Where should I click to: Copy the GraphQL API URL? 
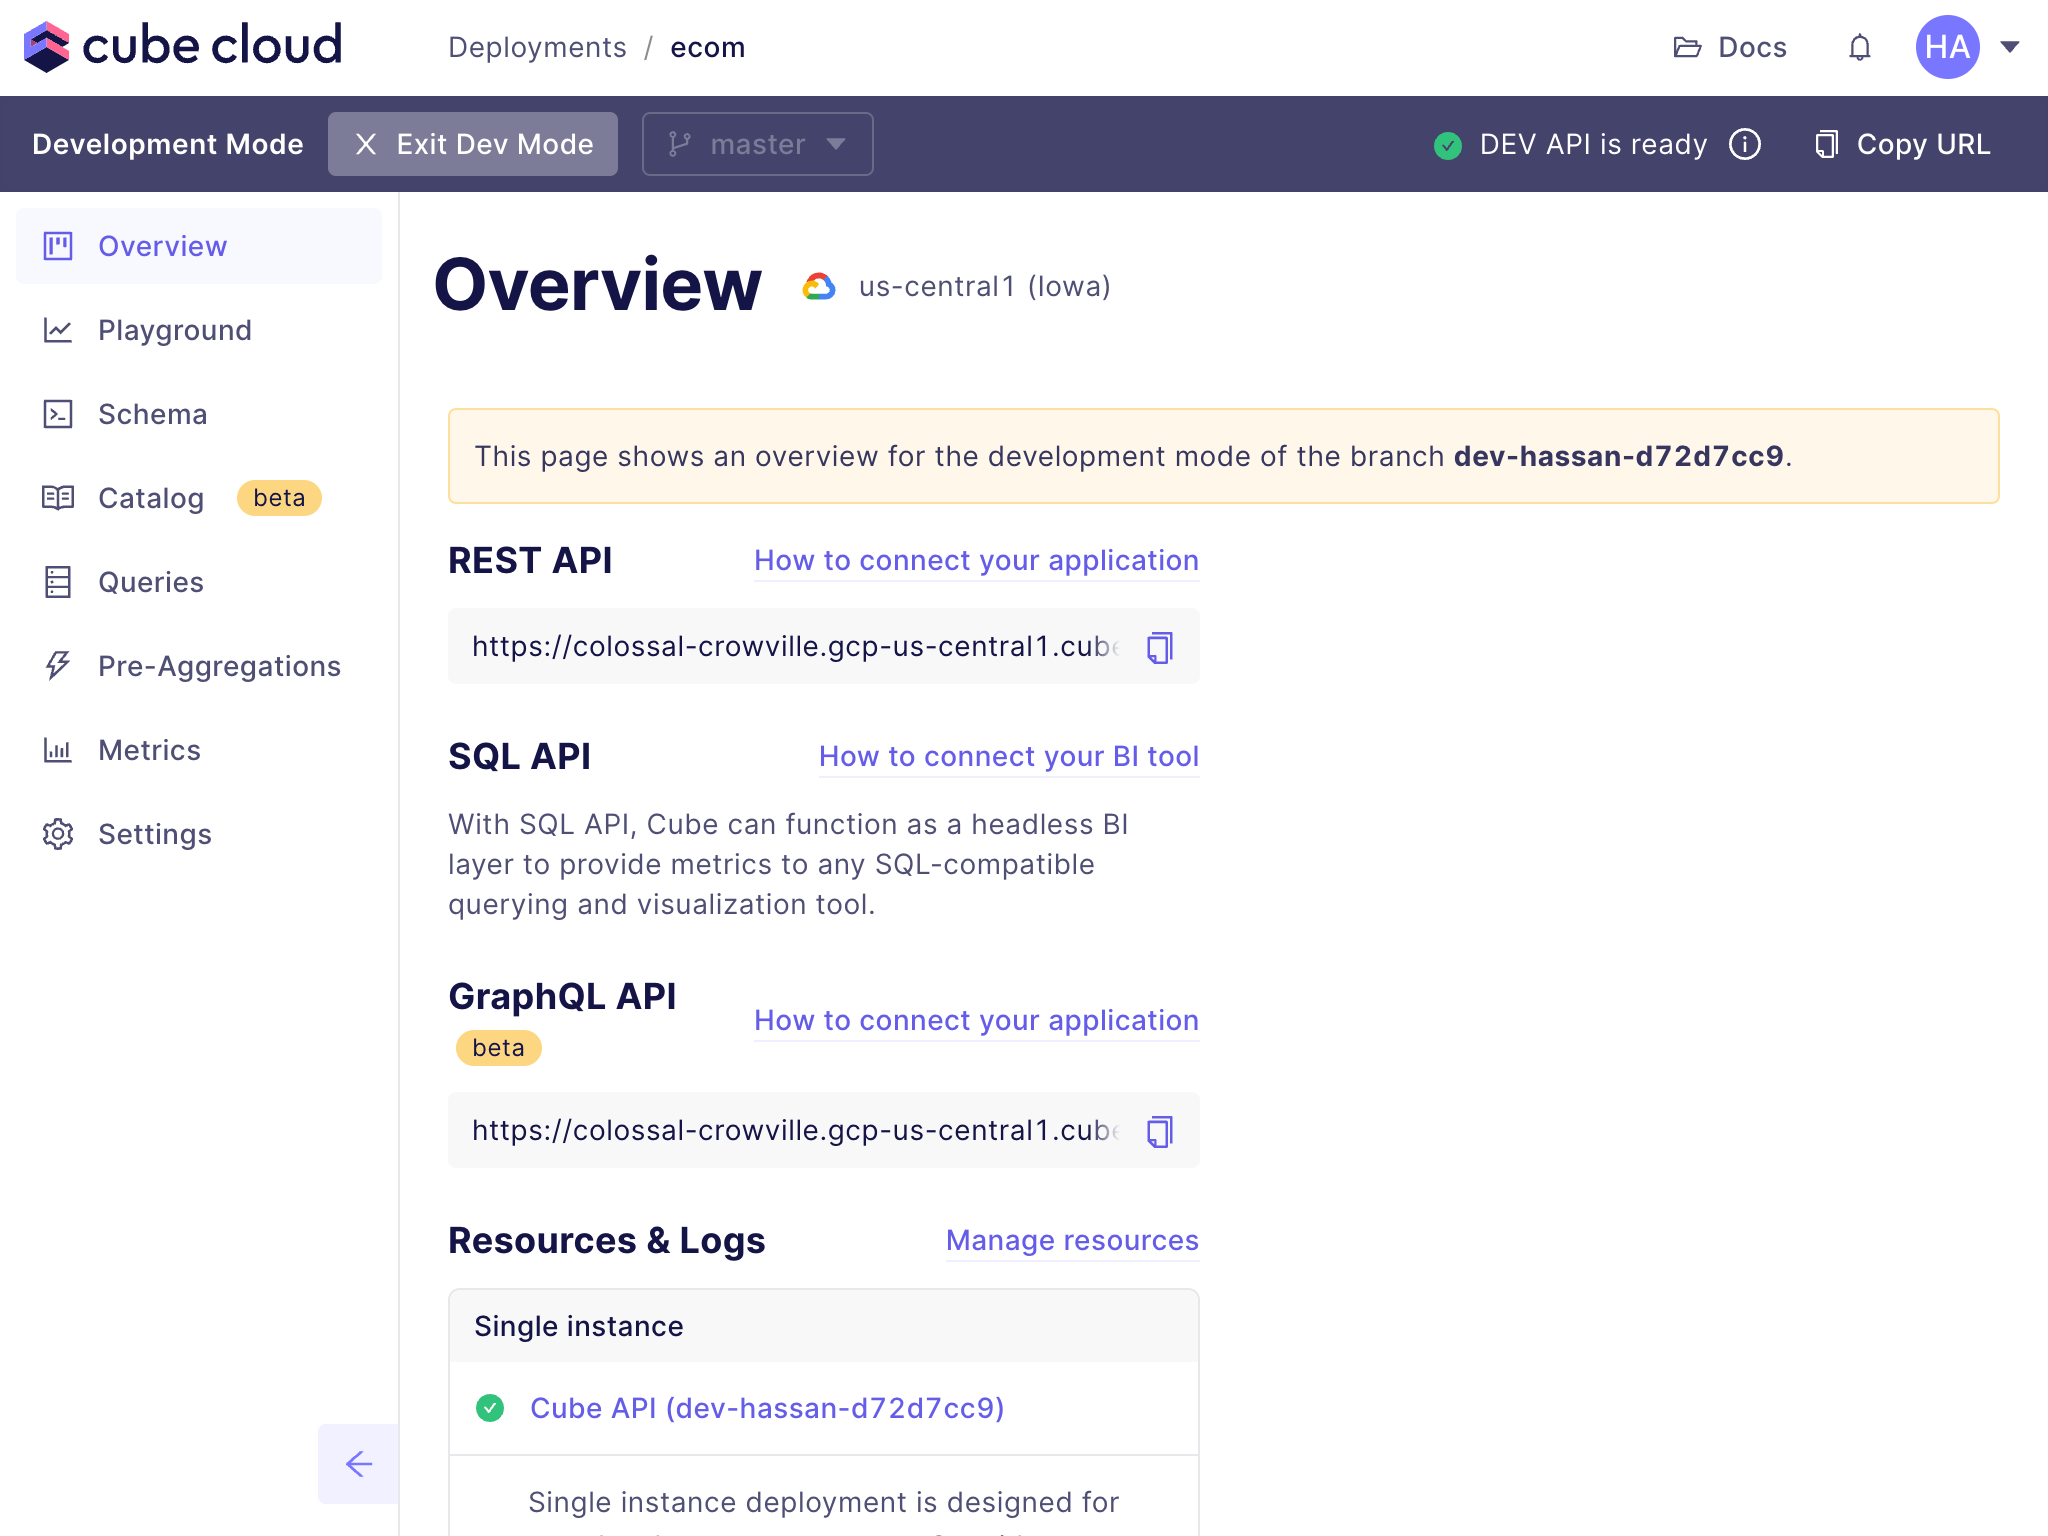tap(1160, 1131)
